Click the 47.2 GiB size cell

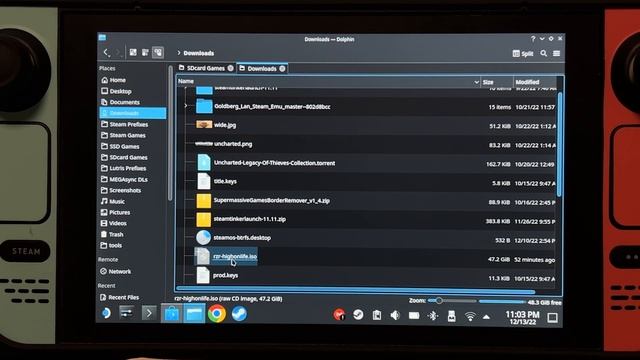click(x=499, y=259)
